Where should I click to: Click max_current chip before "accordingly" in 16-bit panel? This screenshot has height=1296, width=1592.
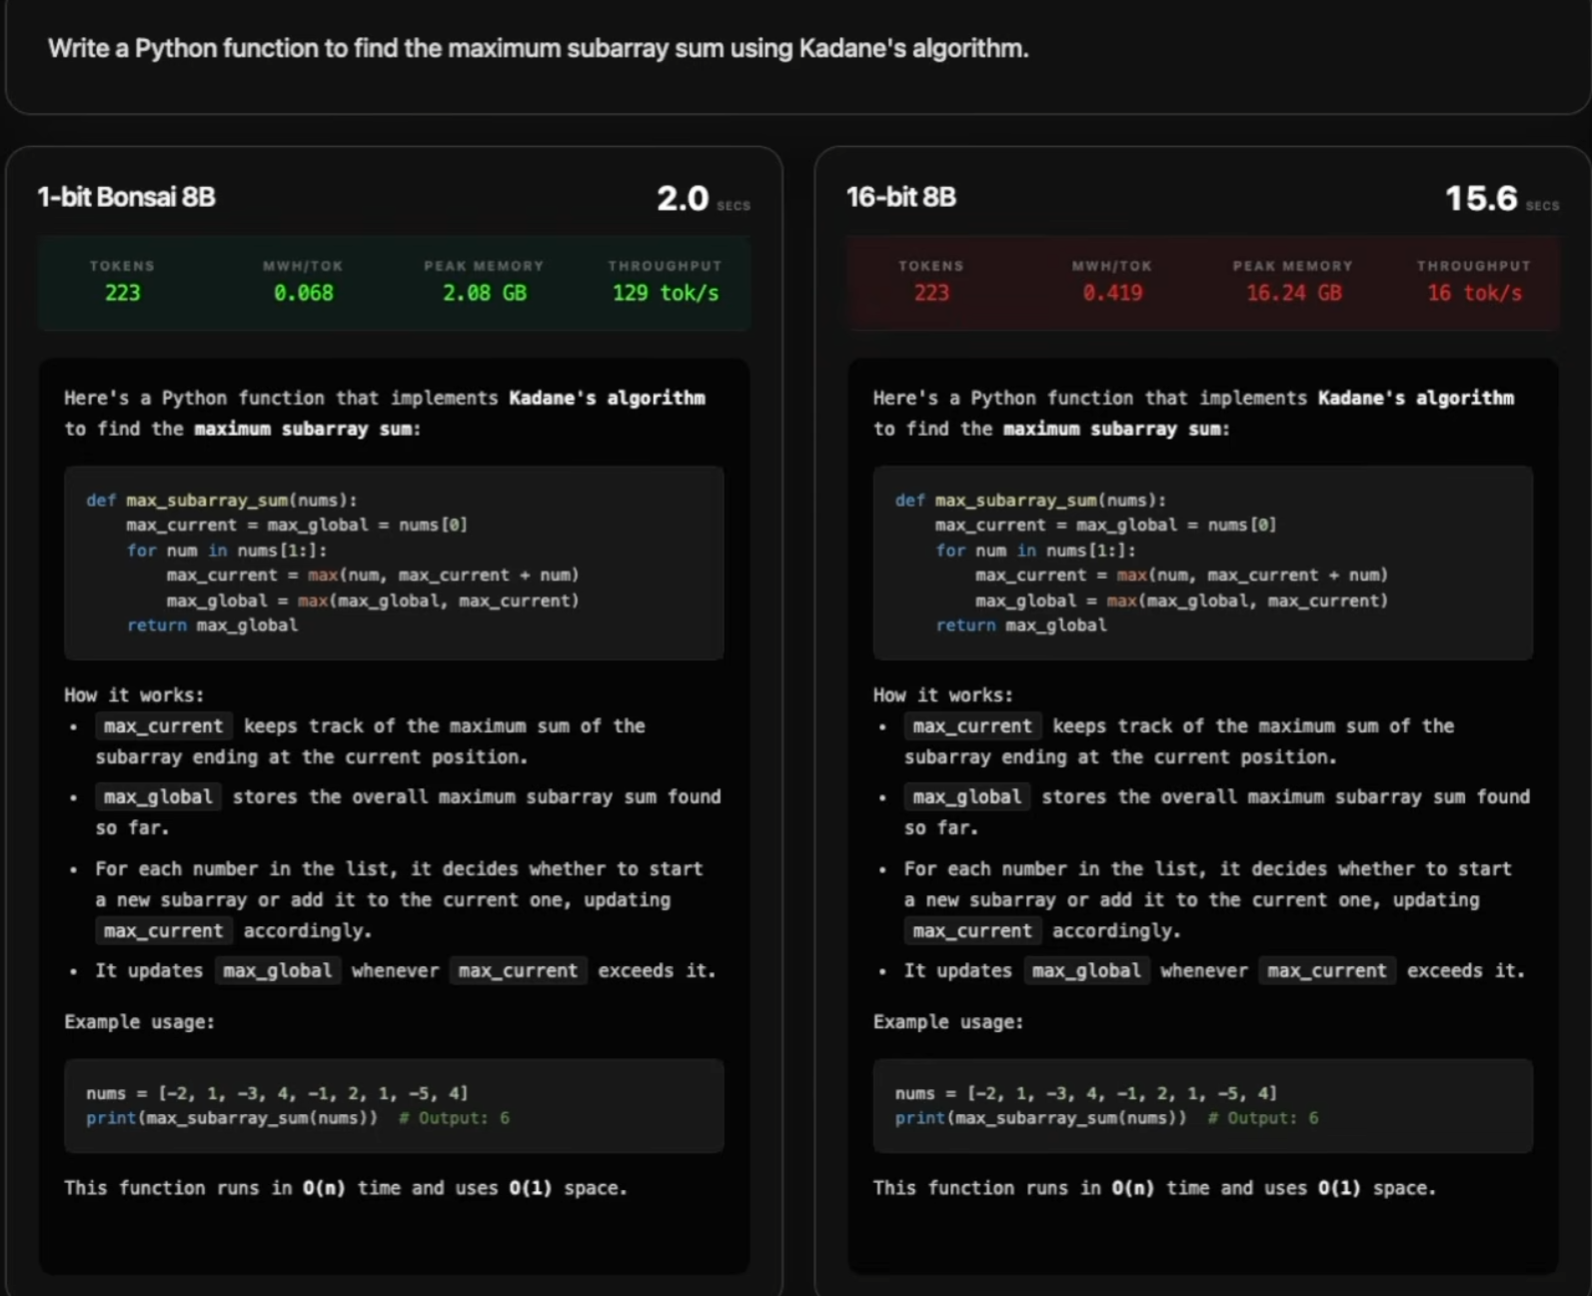[x=973, y=931]
